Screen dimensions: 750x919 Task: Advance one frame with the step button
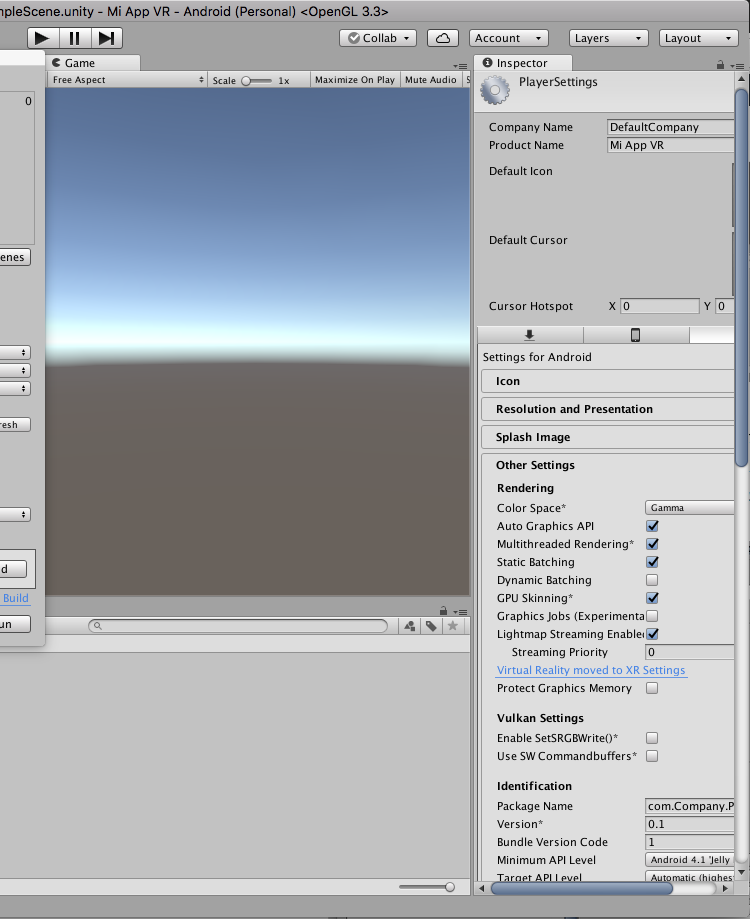[x=106, y=38]
